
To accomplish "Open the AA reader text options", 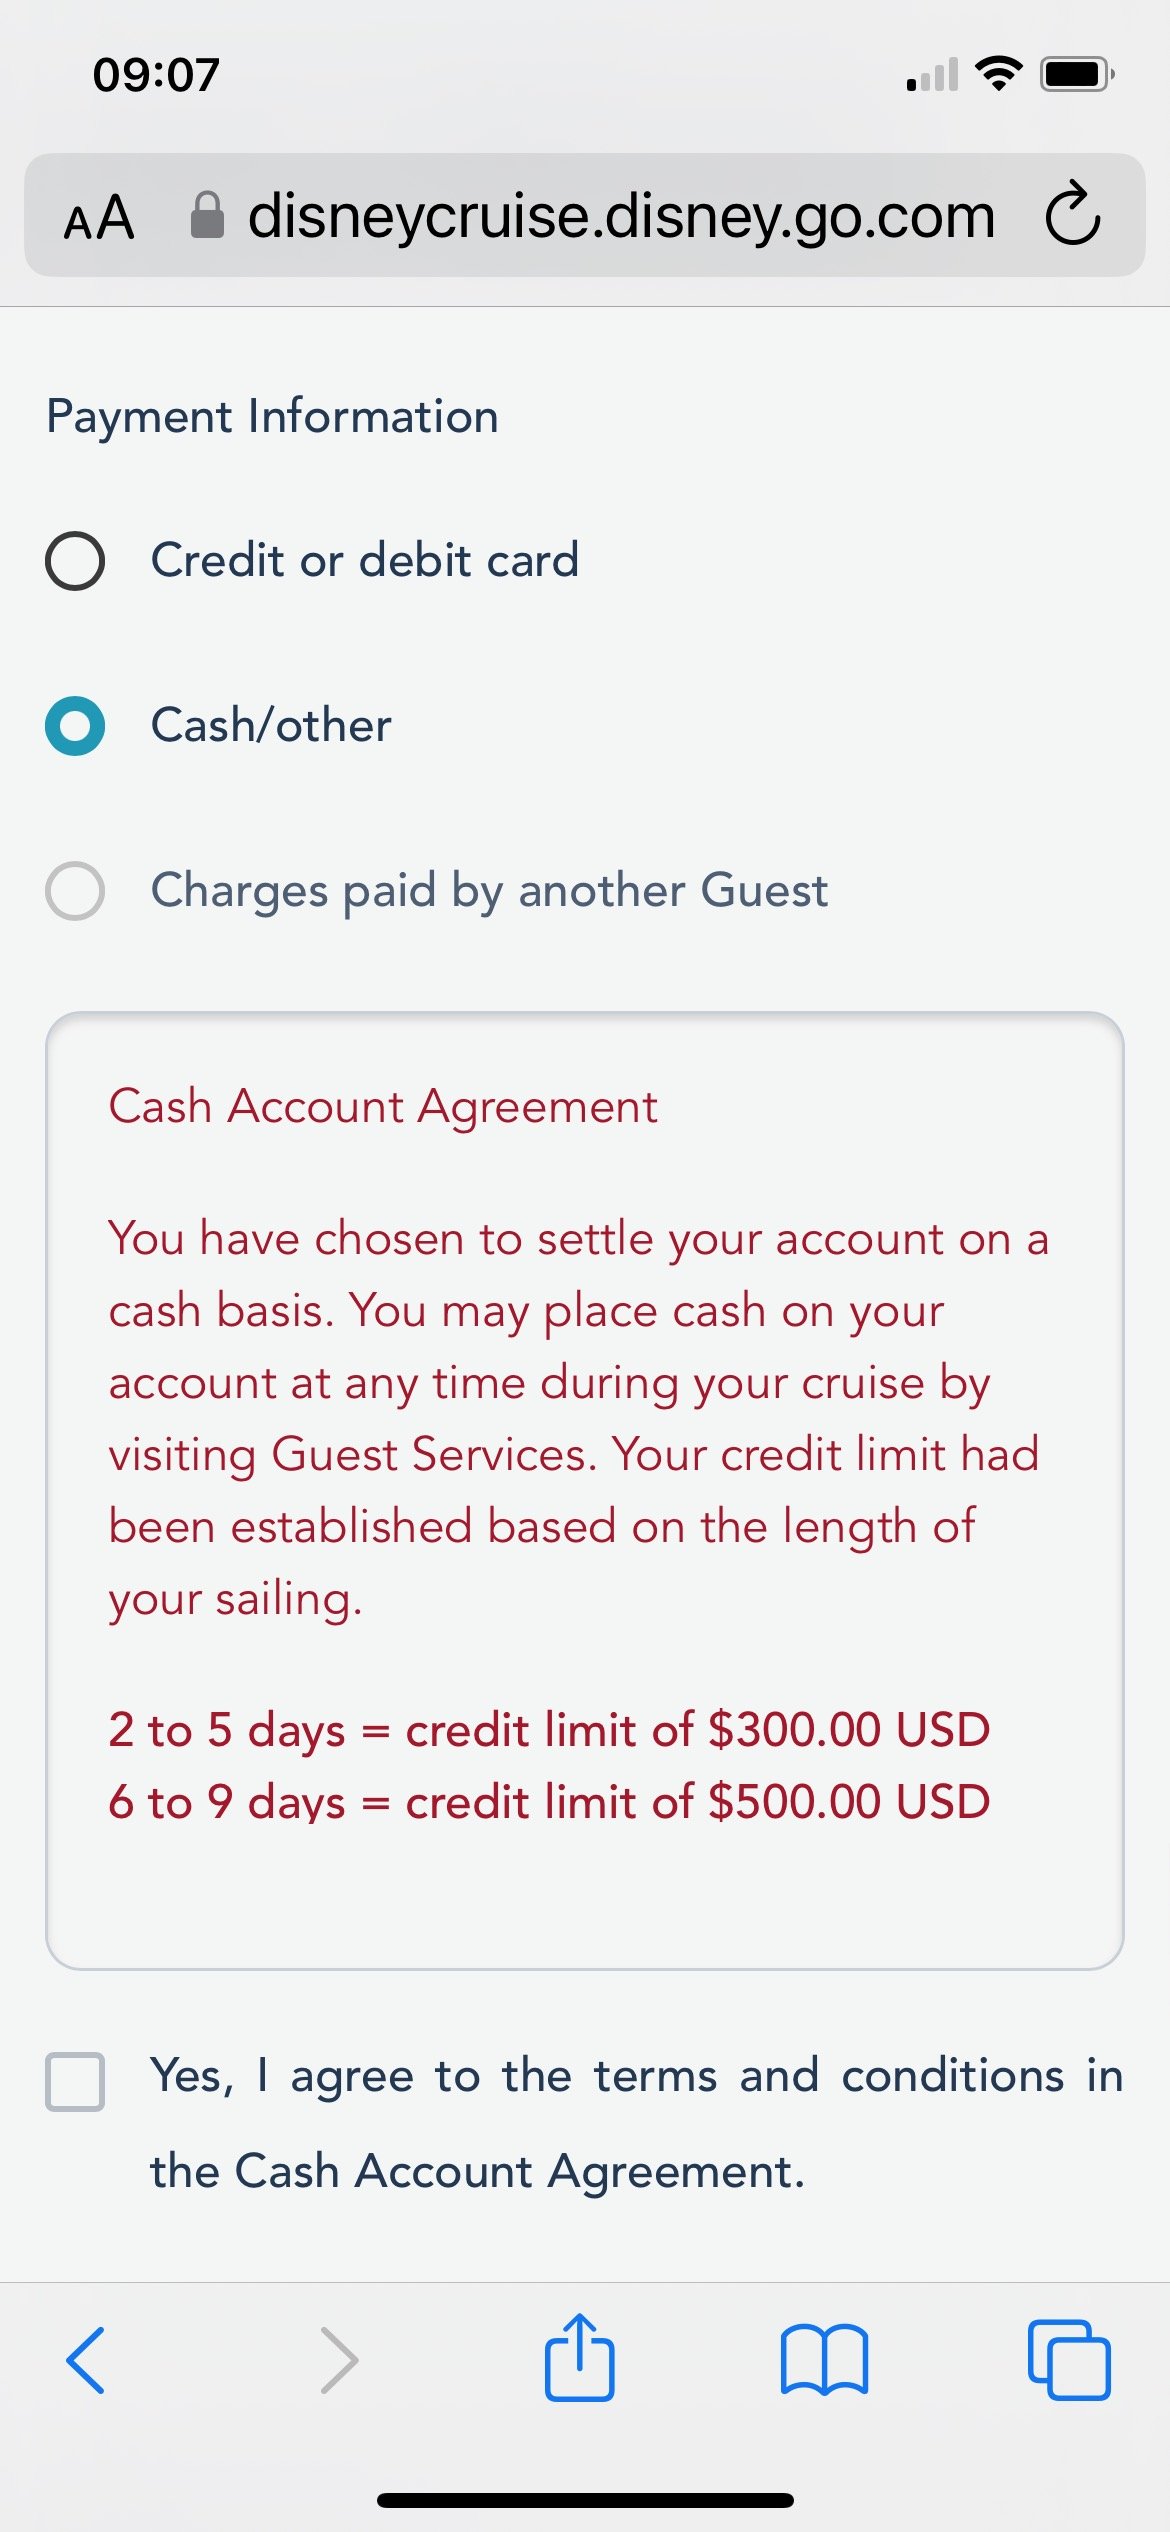I will (98, 218).
